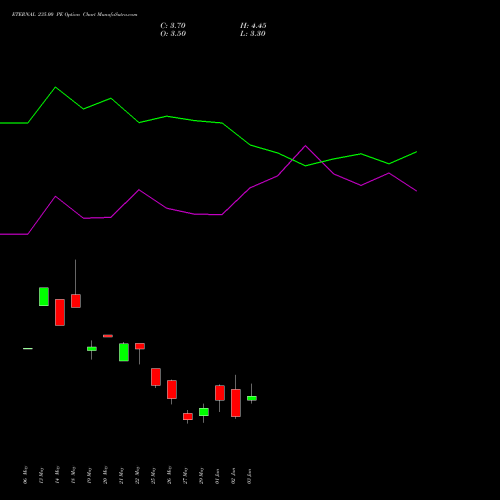This screenshot has width=500, height=500.
Task: Select the large red candle above 02 Jun
Action: pos(236,403)
